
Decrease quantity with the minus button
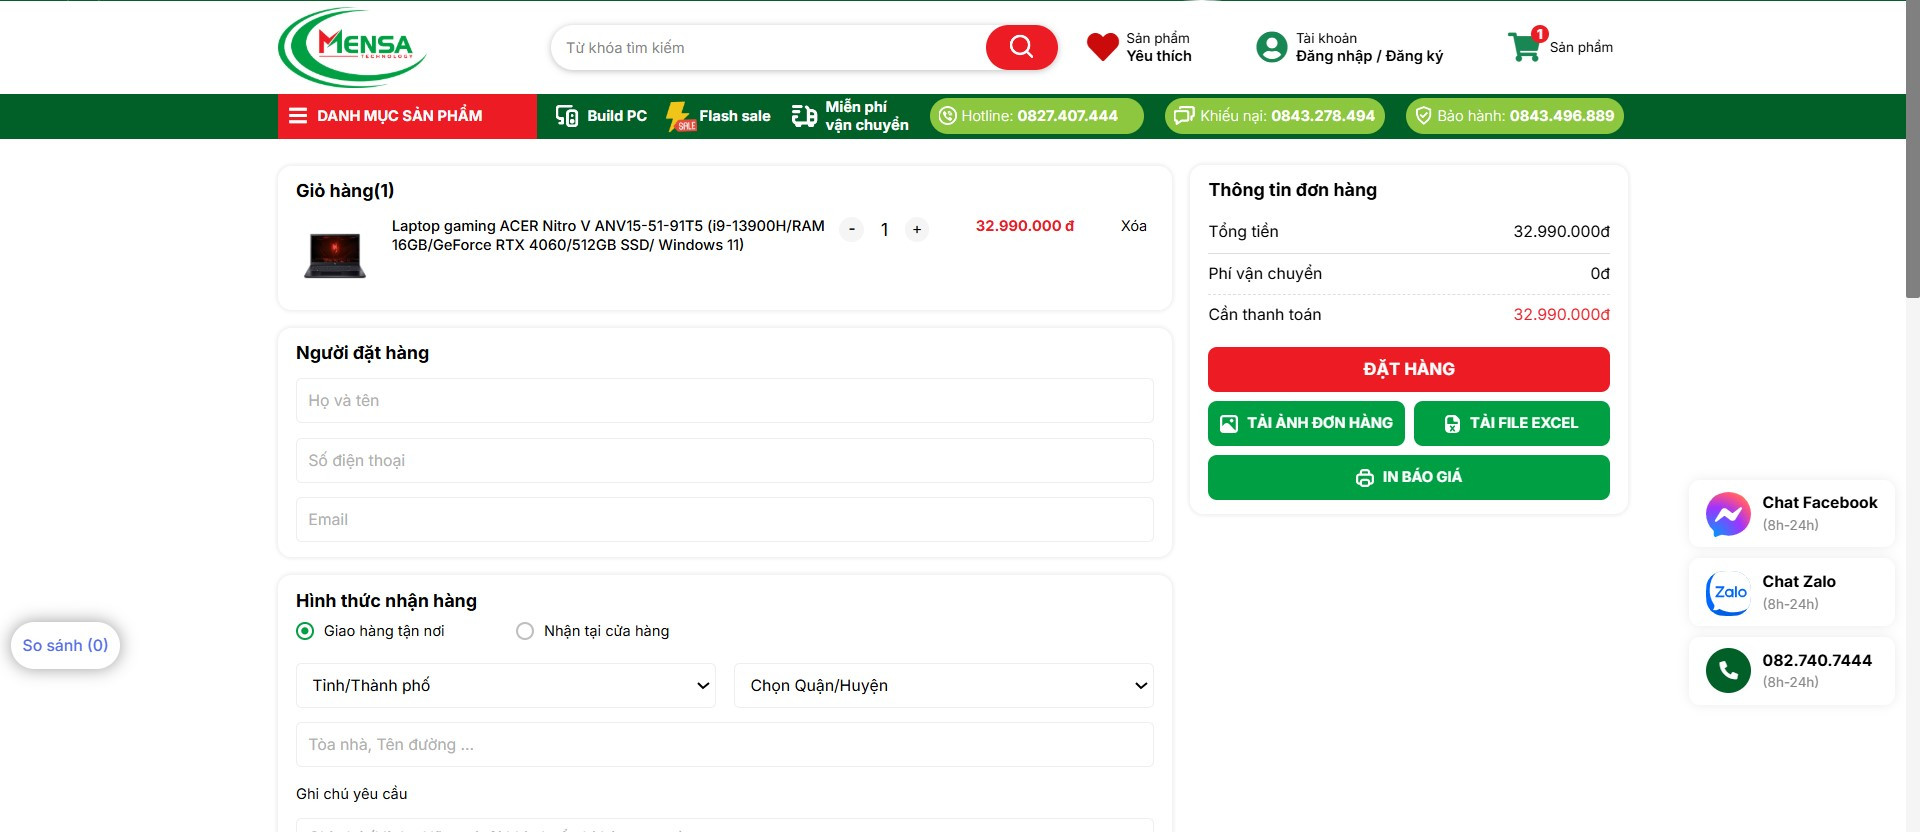pyautogui.click(x=852, y=230)
